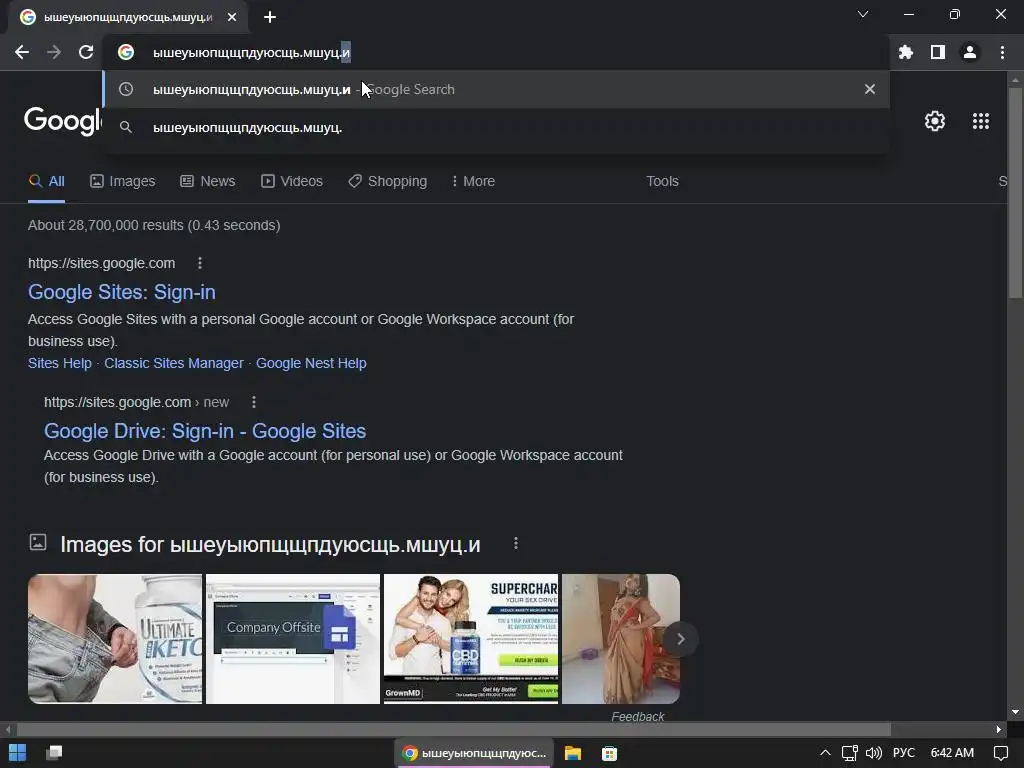Open the Windows Start menu
This screenshot has height=768, width=1024.
(x=18, y=753)
